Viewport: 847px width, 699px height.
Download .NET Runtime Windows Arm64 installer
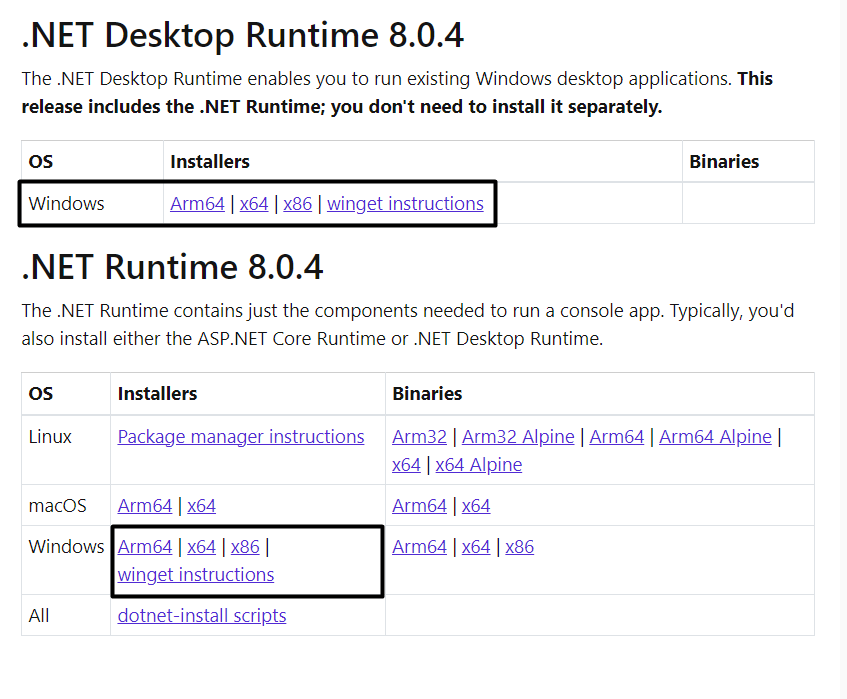[x=145, y=547]
